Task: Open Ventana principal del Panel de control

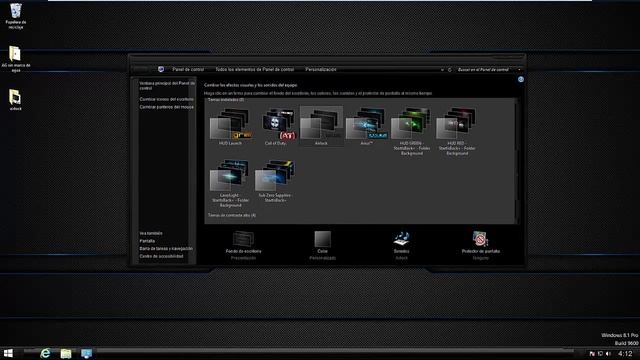Action: click(167, 85)
